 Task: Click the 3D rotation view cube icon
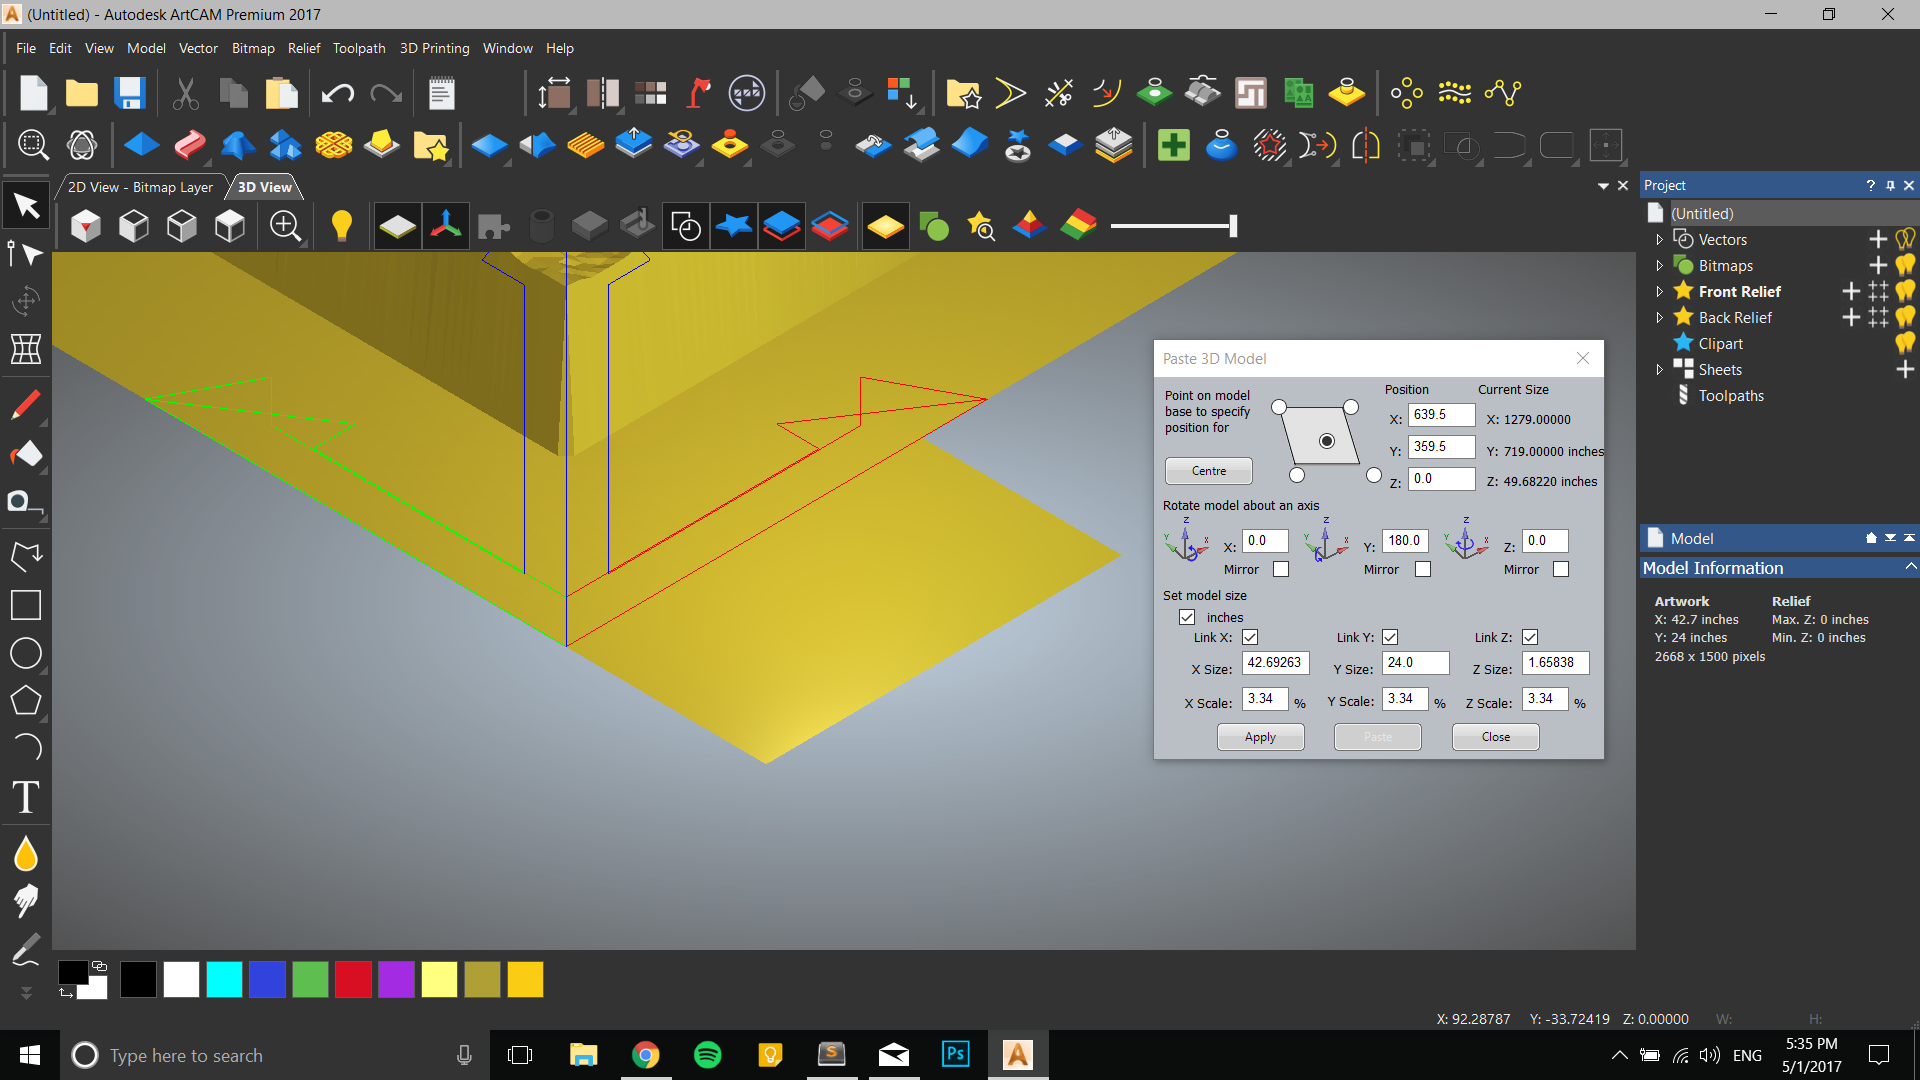[x=84, y=225]
